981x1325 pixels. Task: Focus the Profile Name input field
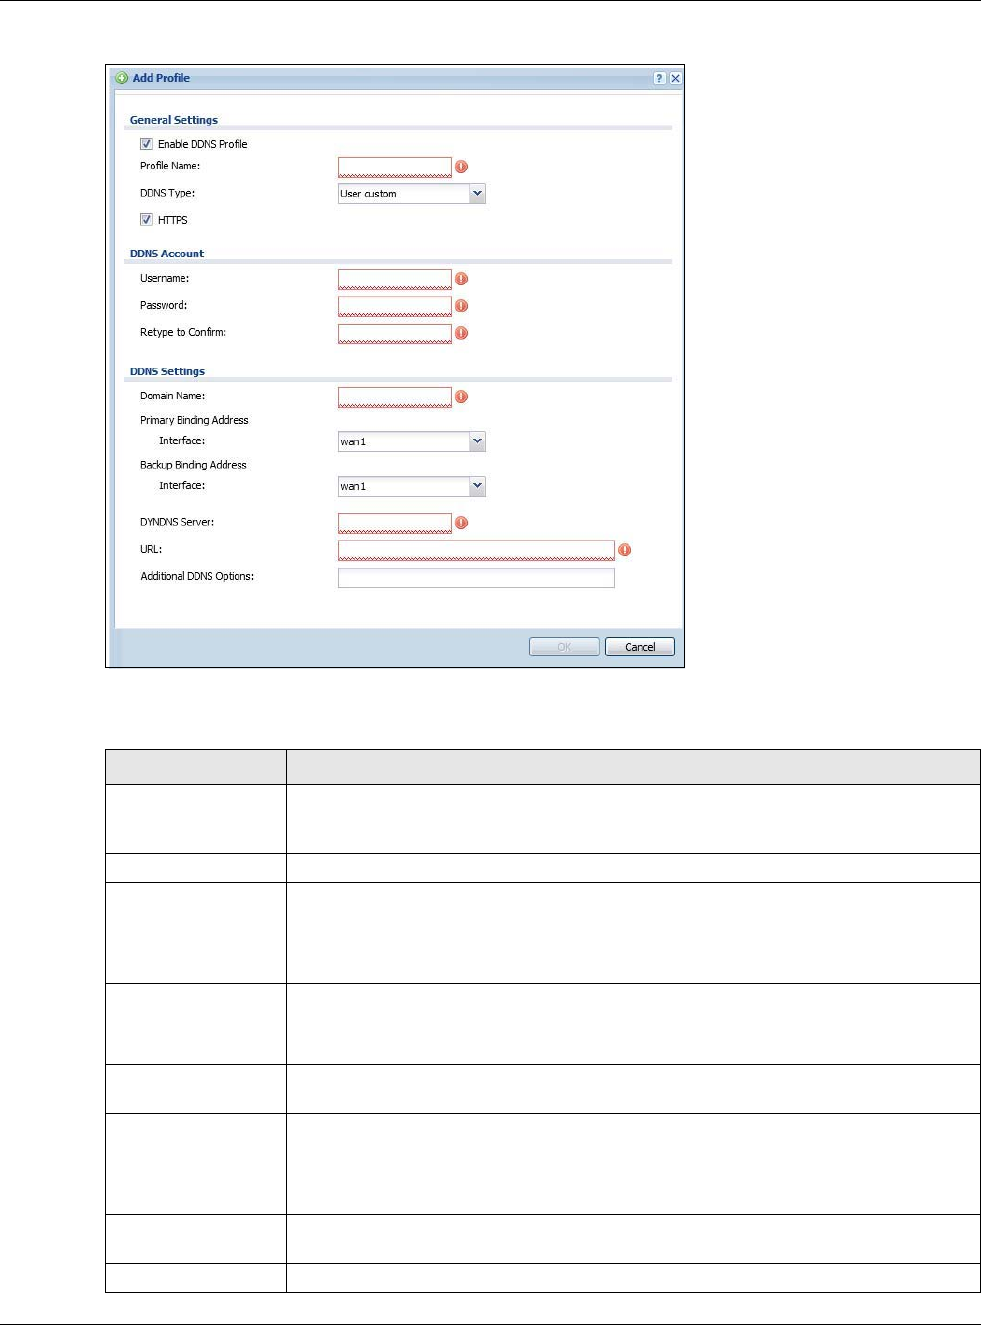[395, 167]
